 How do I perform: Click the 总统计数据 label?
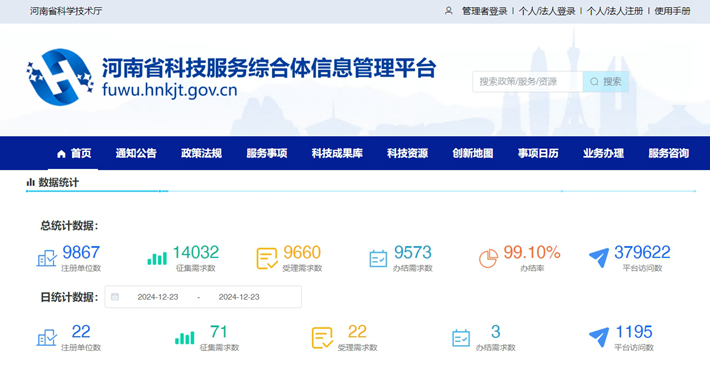pos(70,226)
